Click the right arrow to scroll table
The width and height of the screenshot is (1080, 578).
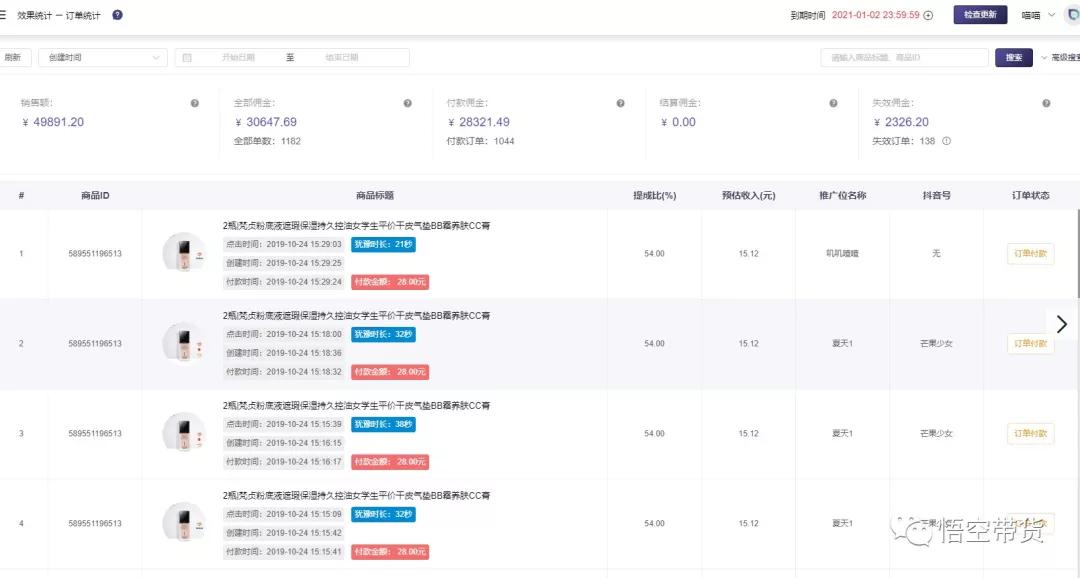coord(1062,324)
